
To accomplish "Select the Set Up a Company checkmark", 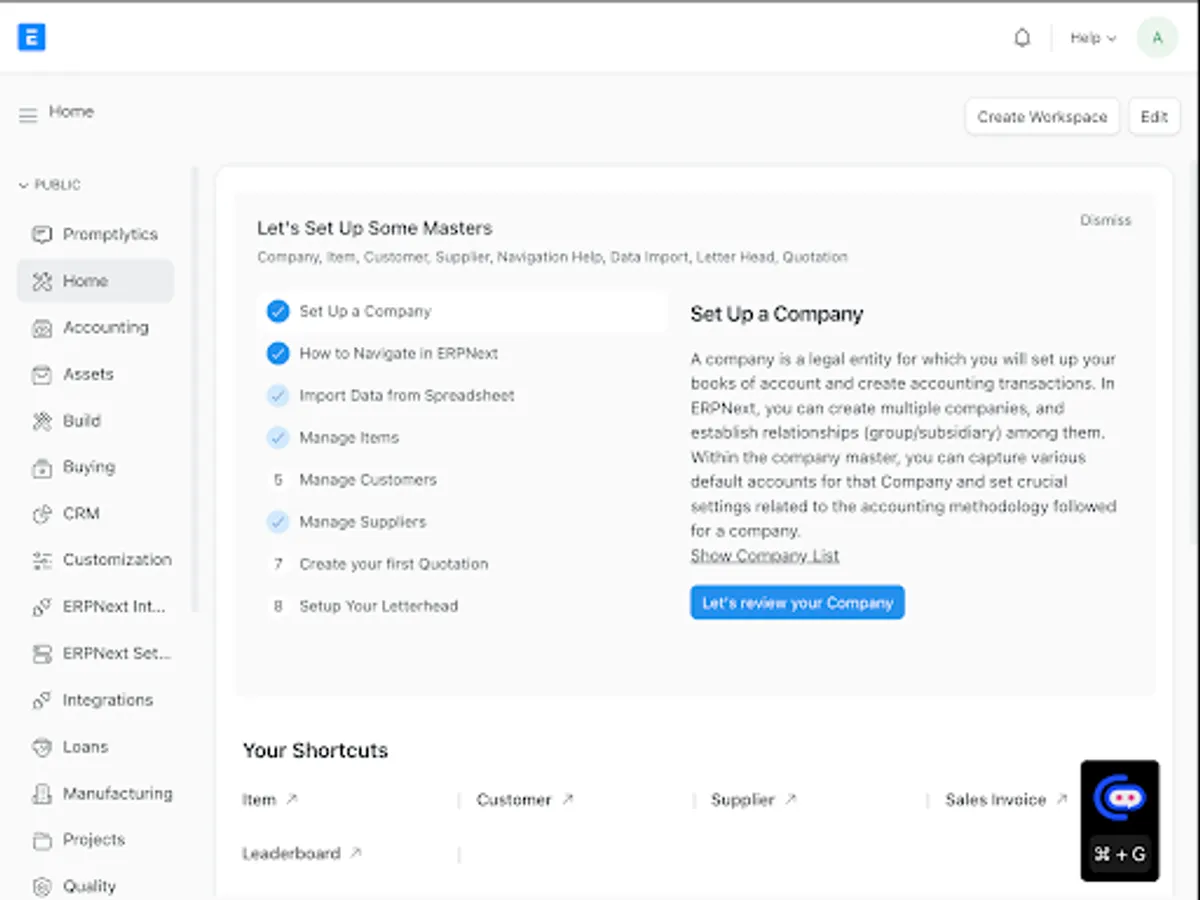I will 278,312.
